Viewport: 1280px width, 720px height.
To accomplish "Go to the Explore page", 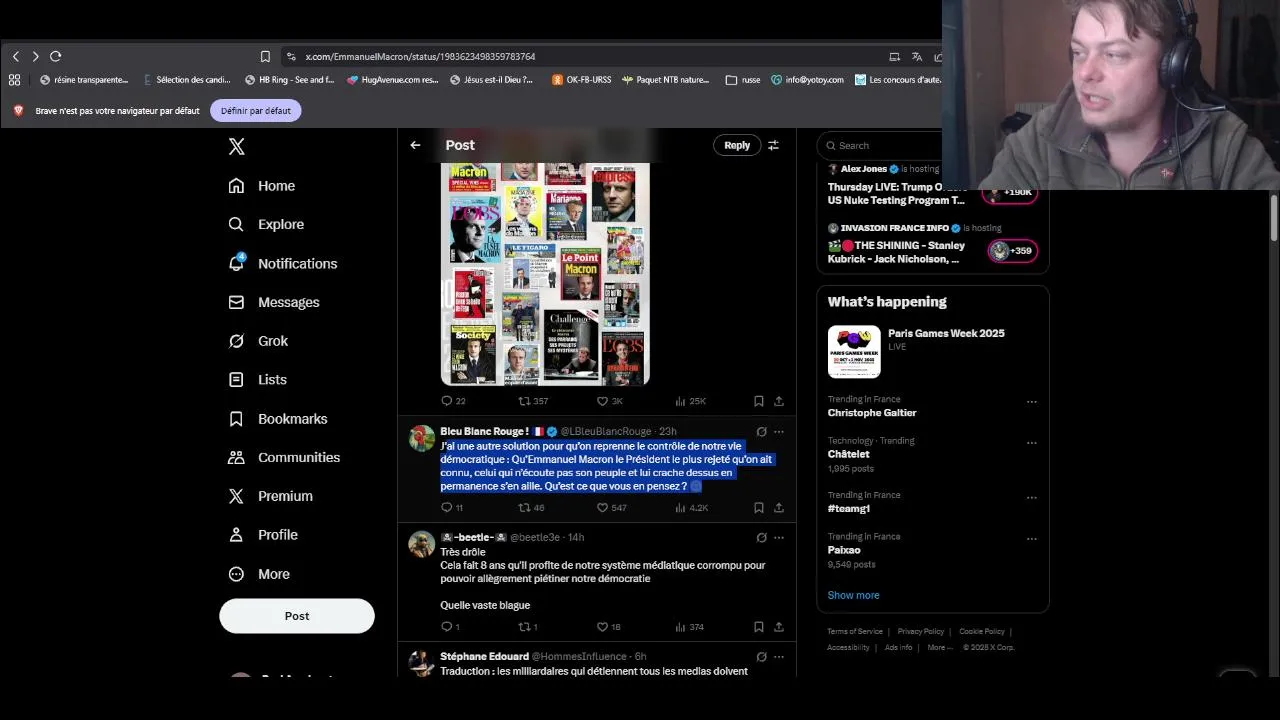I will 266,224.
